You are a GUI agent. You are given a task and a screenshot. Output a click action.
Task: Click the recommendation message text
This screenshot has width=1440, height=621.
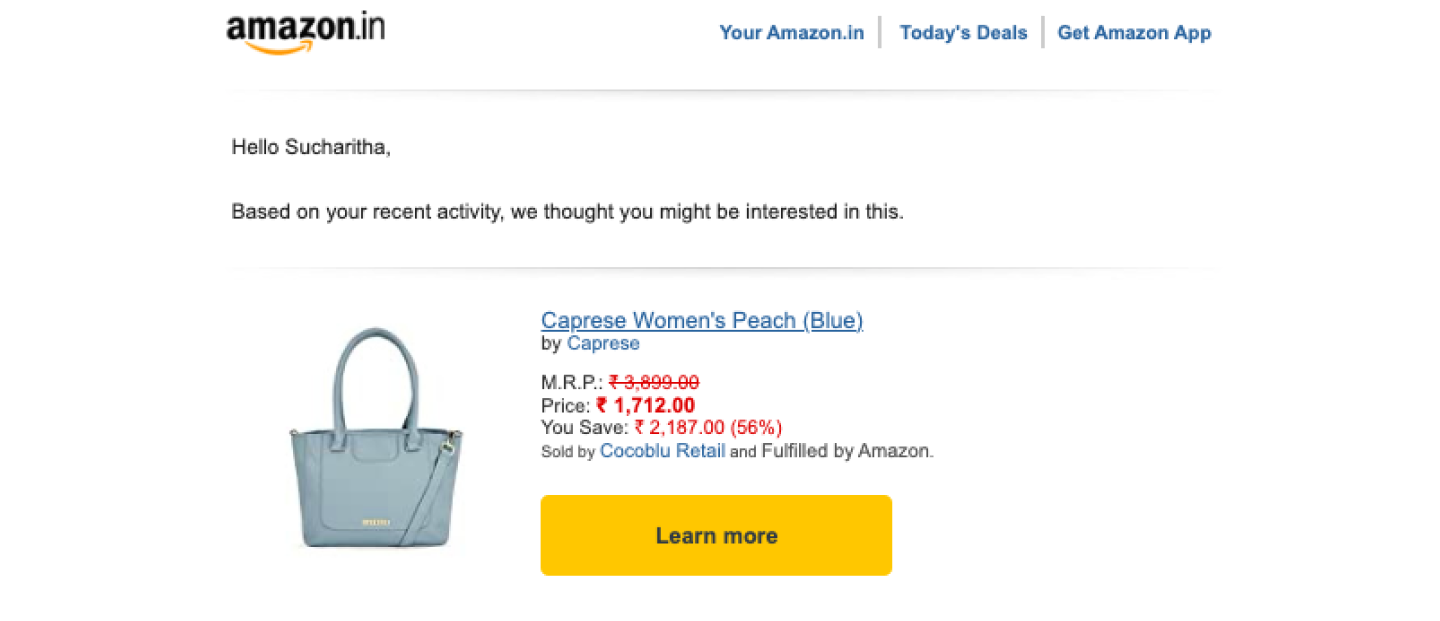click(x=568, y=211)
